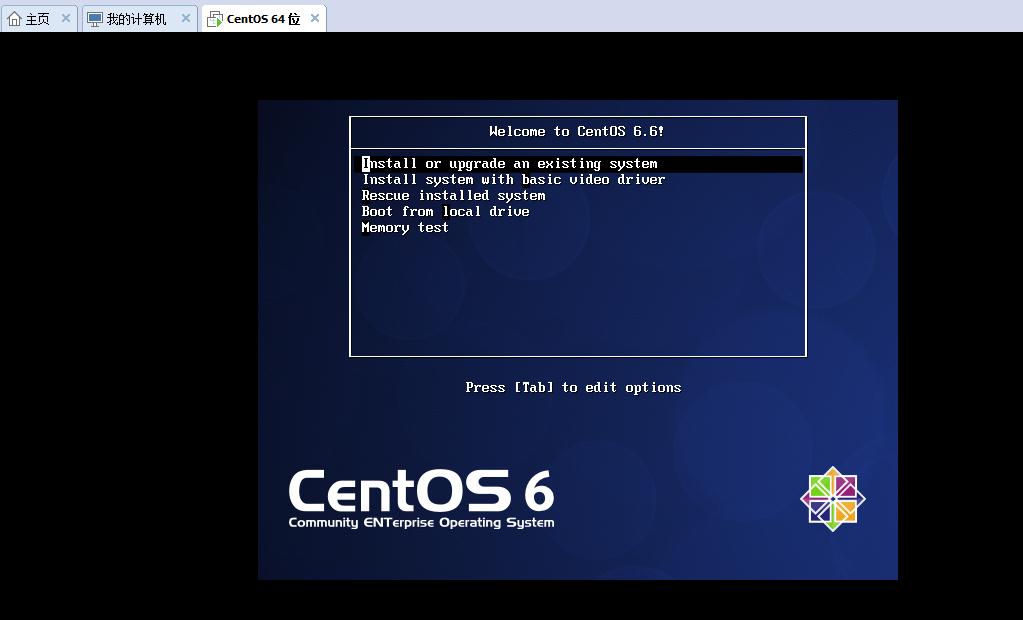Image resolution: width=1023 pixels, height=620 pixels.
Task: Select "Install system with basic video driver"
Action: 513,179
